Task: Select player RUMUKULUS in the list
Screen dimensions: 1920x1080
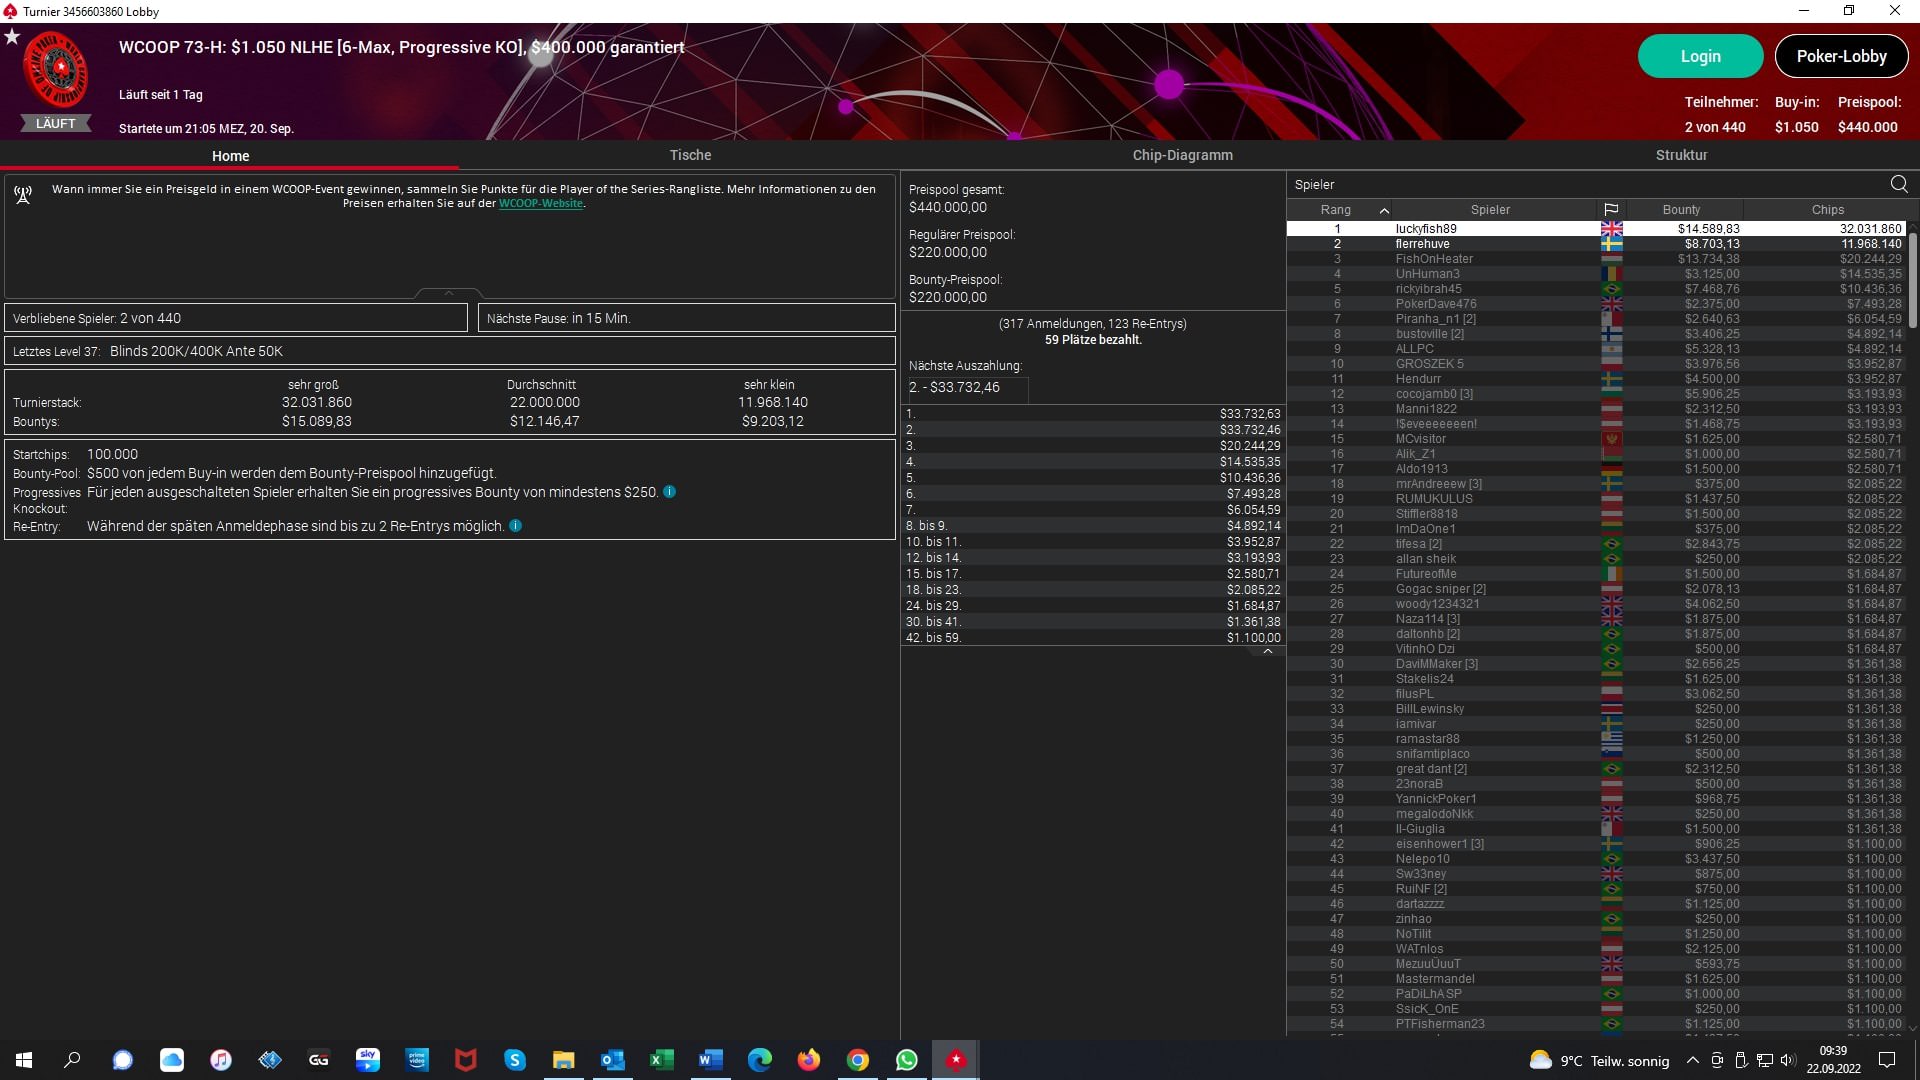Action: (x=1596, y=499)
